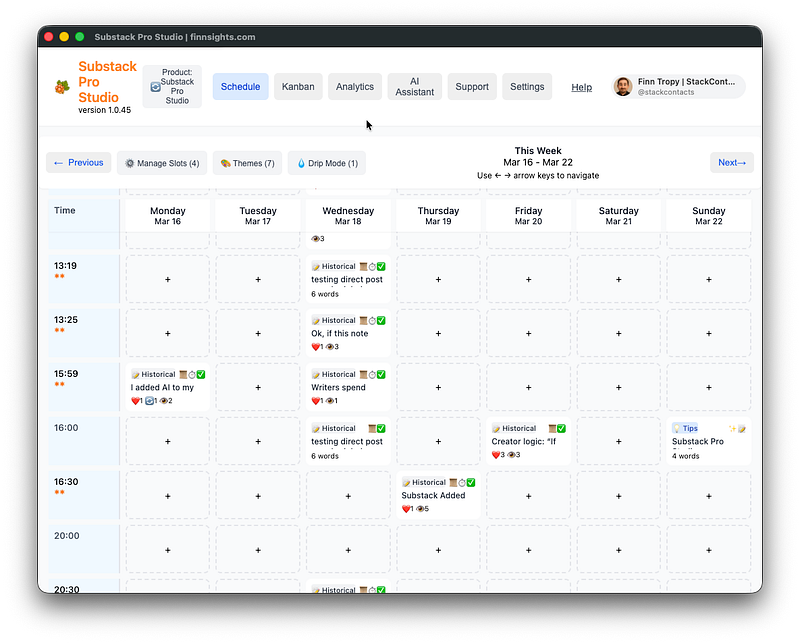Viewport: 800px width, 643px height.
Task: Click pencil edit icon on Tips card
Action: click(x=742, y=429)
